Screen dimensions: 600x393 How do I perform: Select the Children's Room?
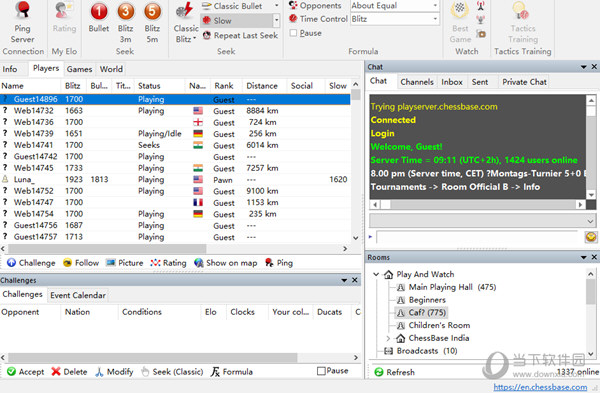click(434, 326)
